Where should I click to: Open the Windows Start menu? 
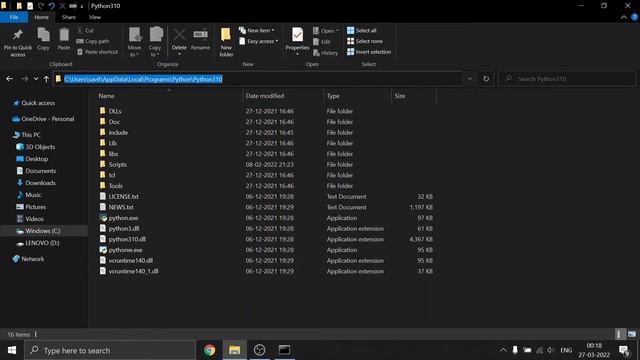point(12,350)
